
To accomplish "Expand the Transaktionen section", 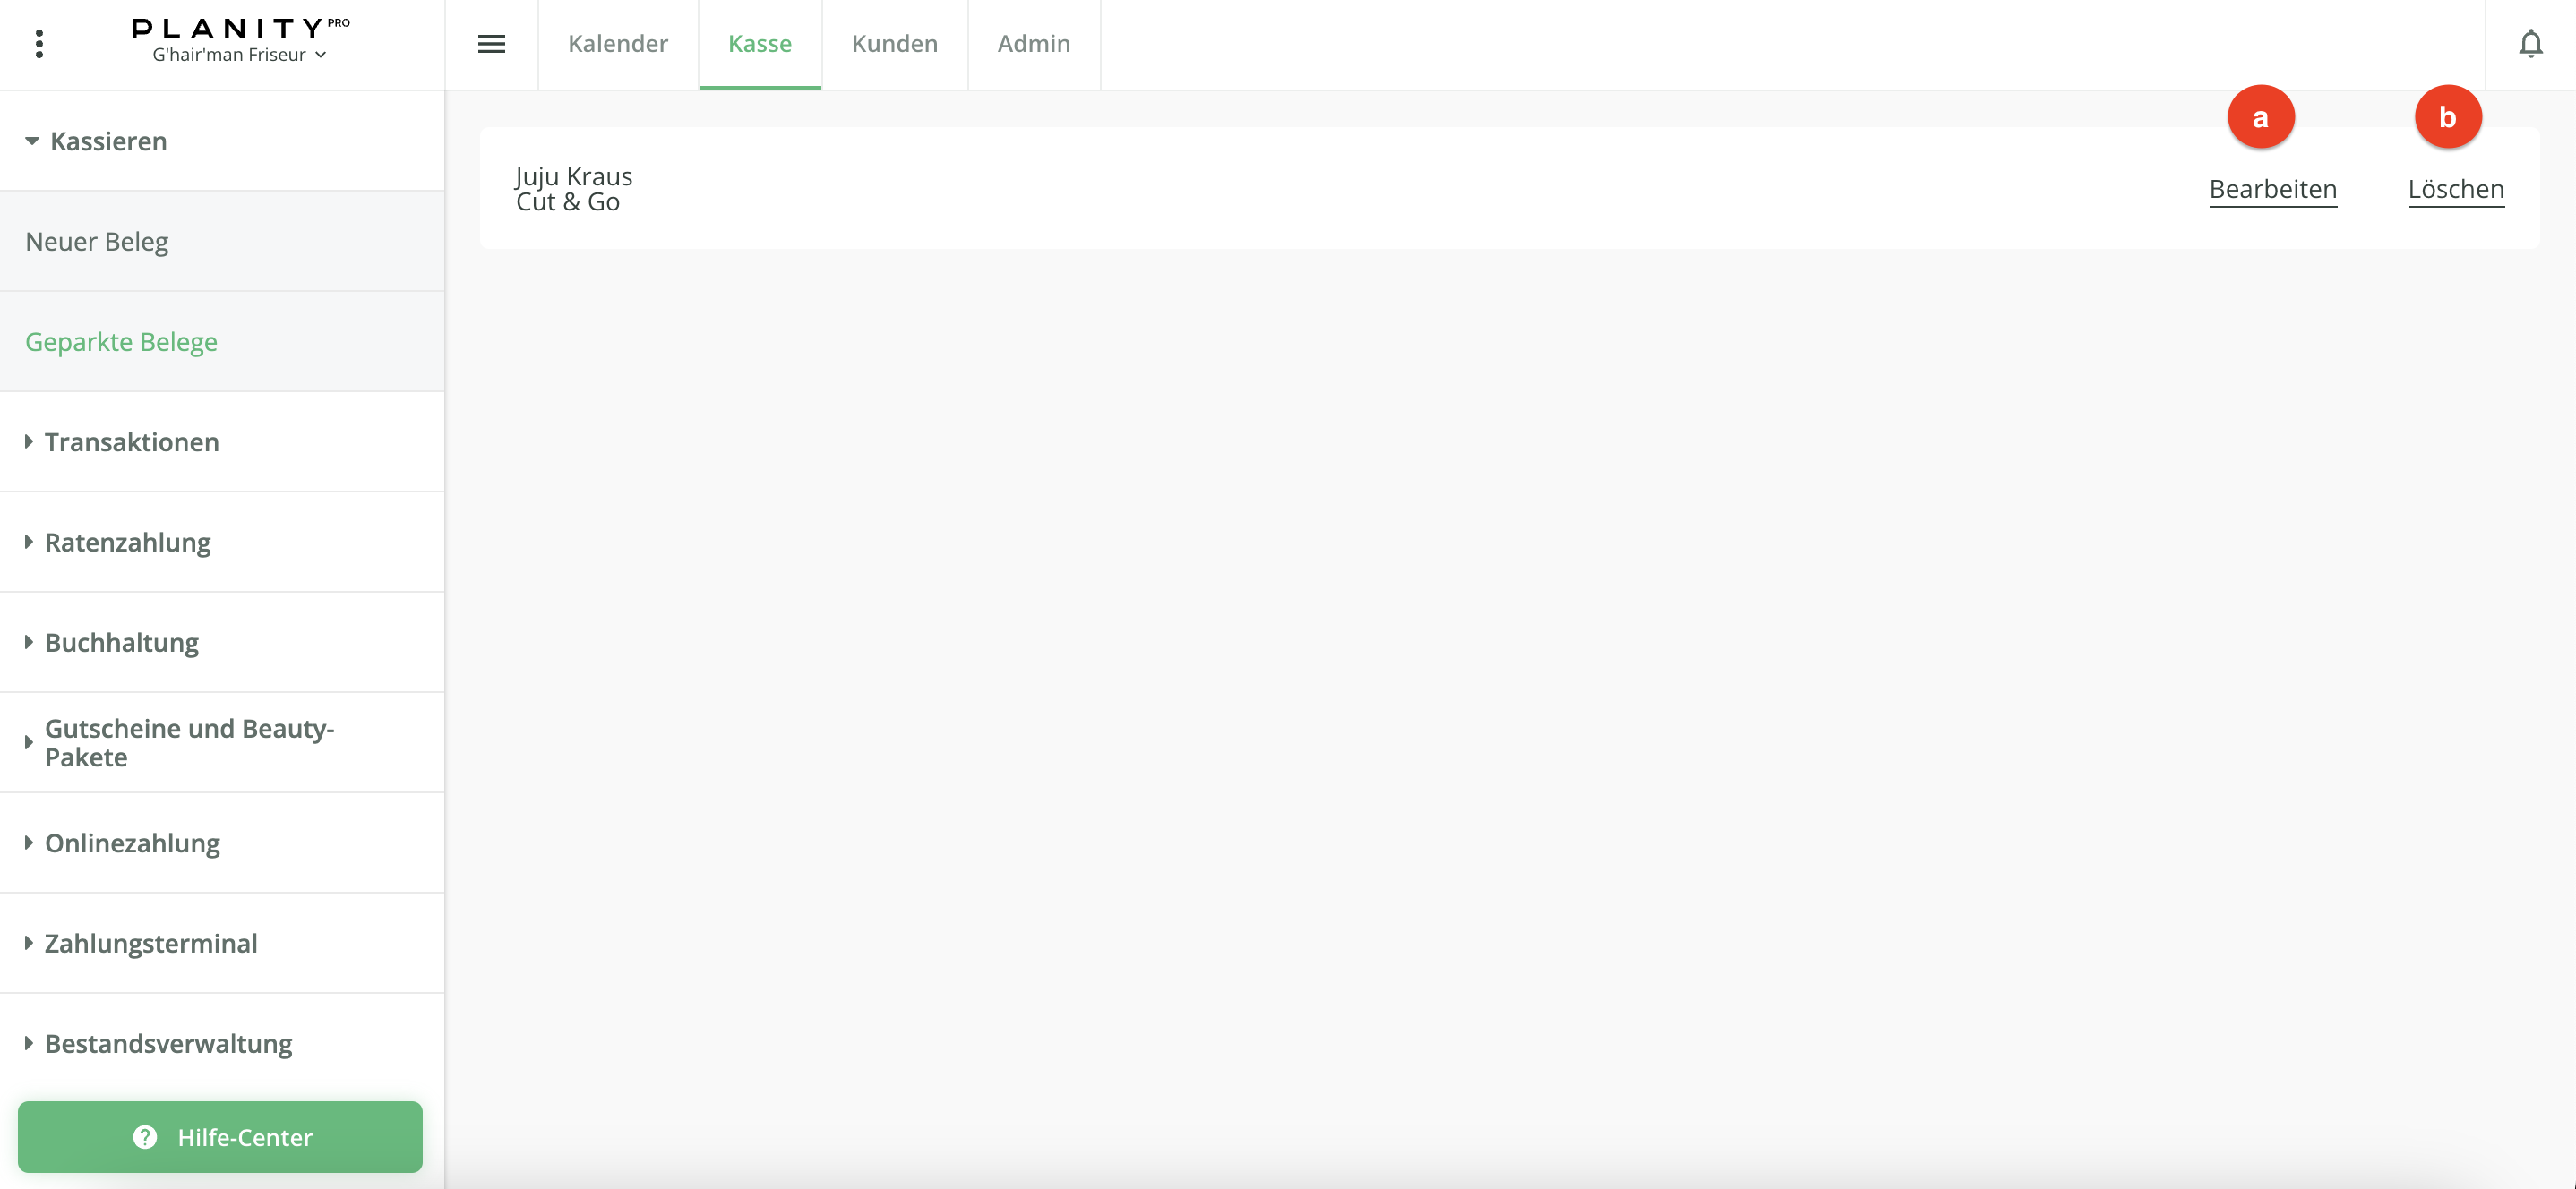I will [x=131, y=442].
